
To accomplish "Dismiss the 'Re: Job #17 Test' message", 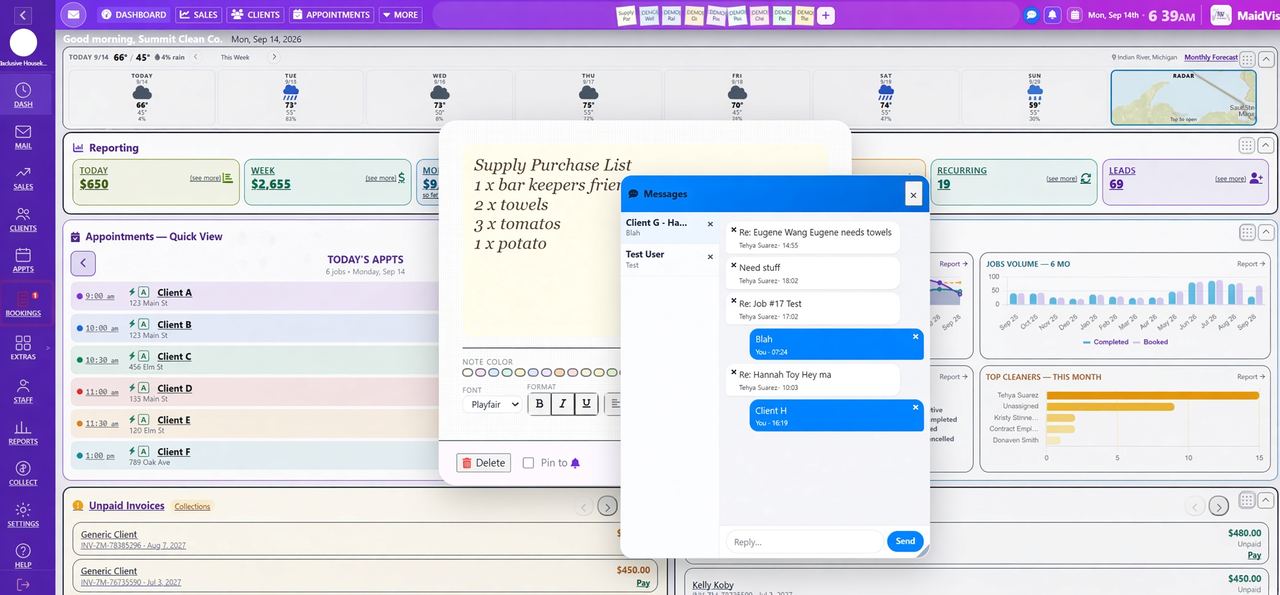I will pyautogui.click(x=733, y=301).
